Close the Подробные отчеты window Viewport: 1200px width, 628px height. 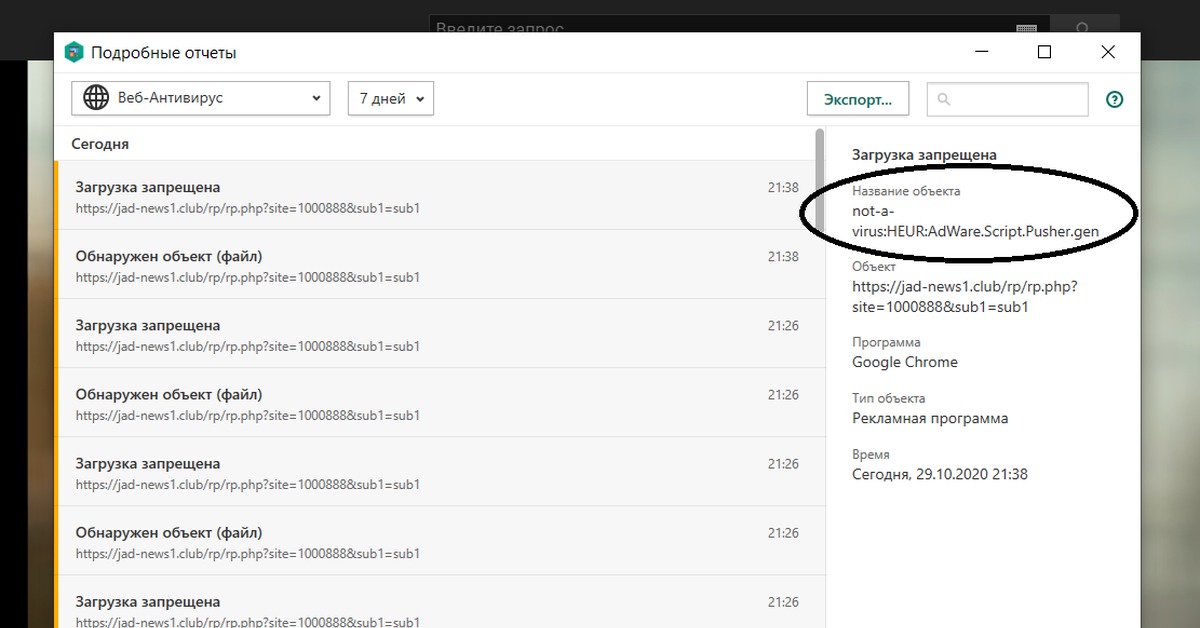[1107, 52]
